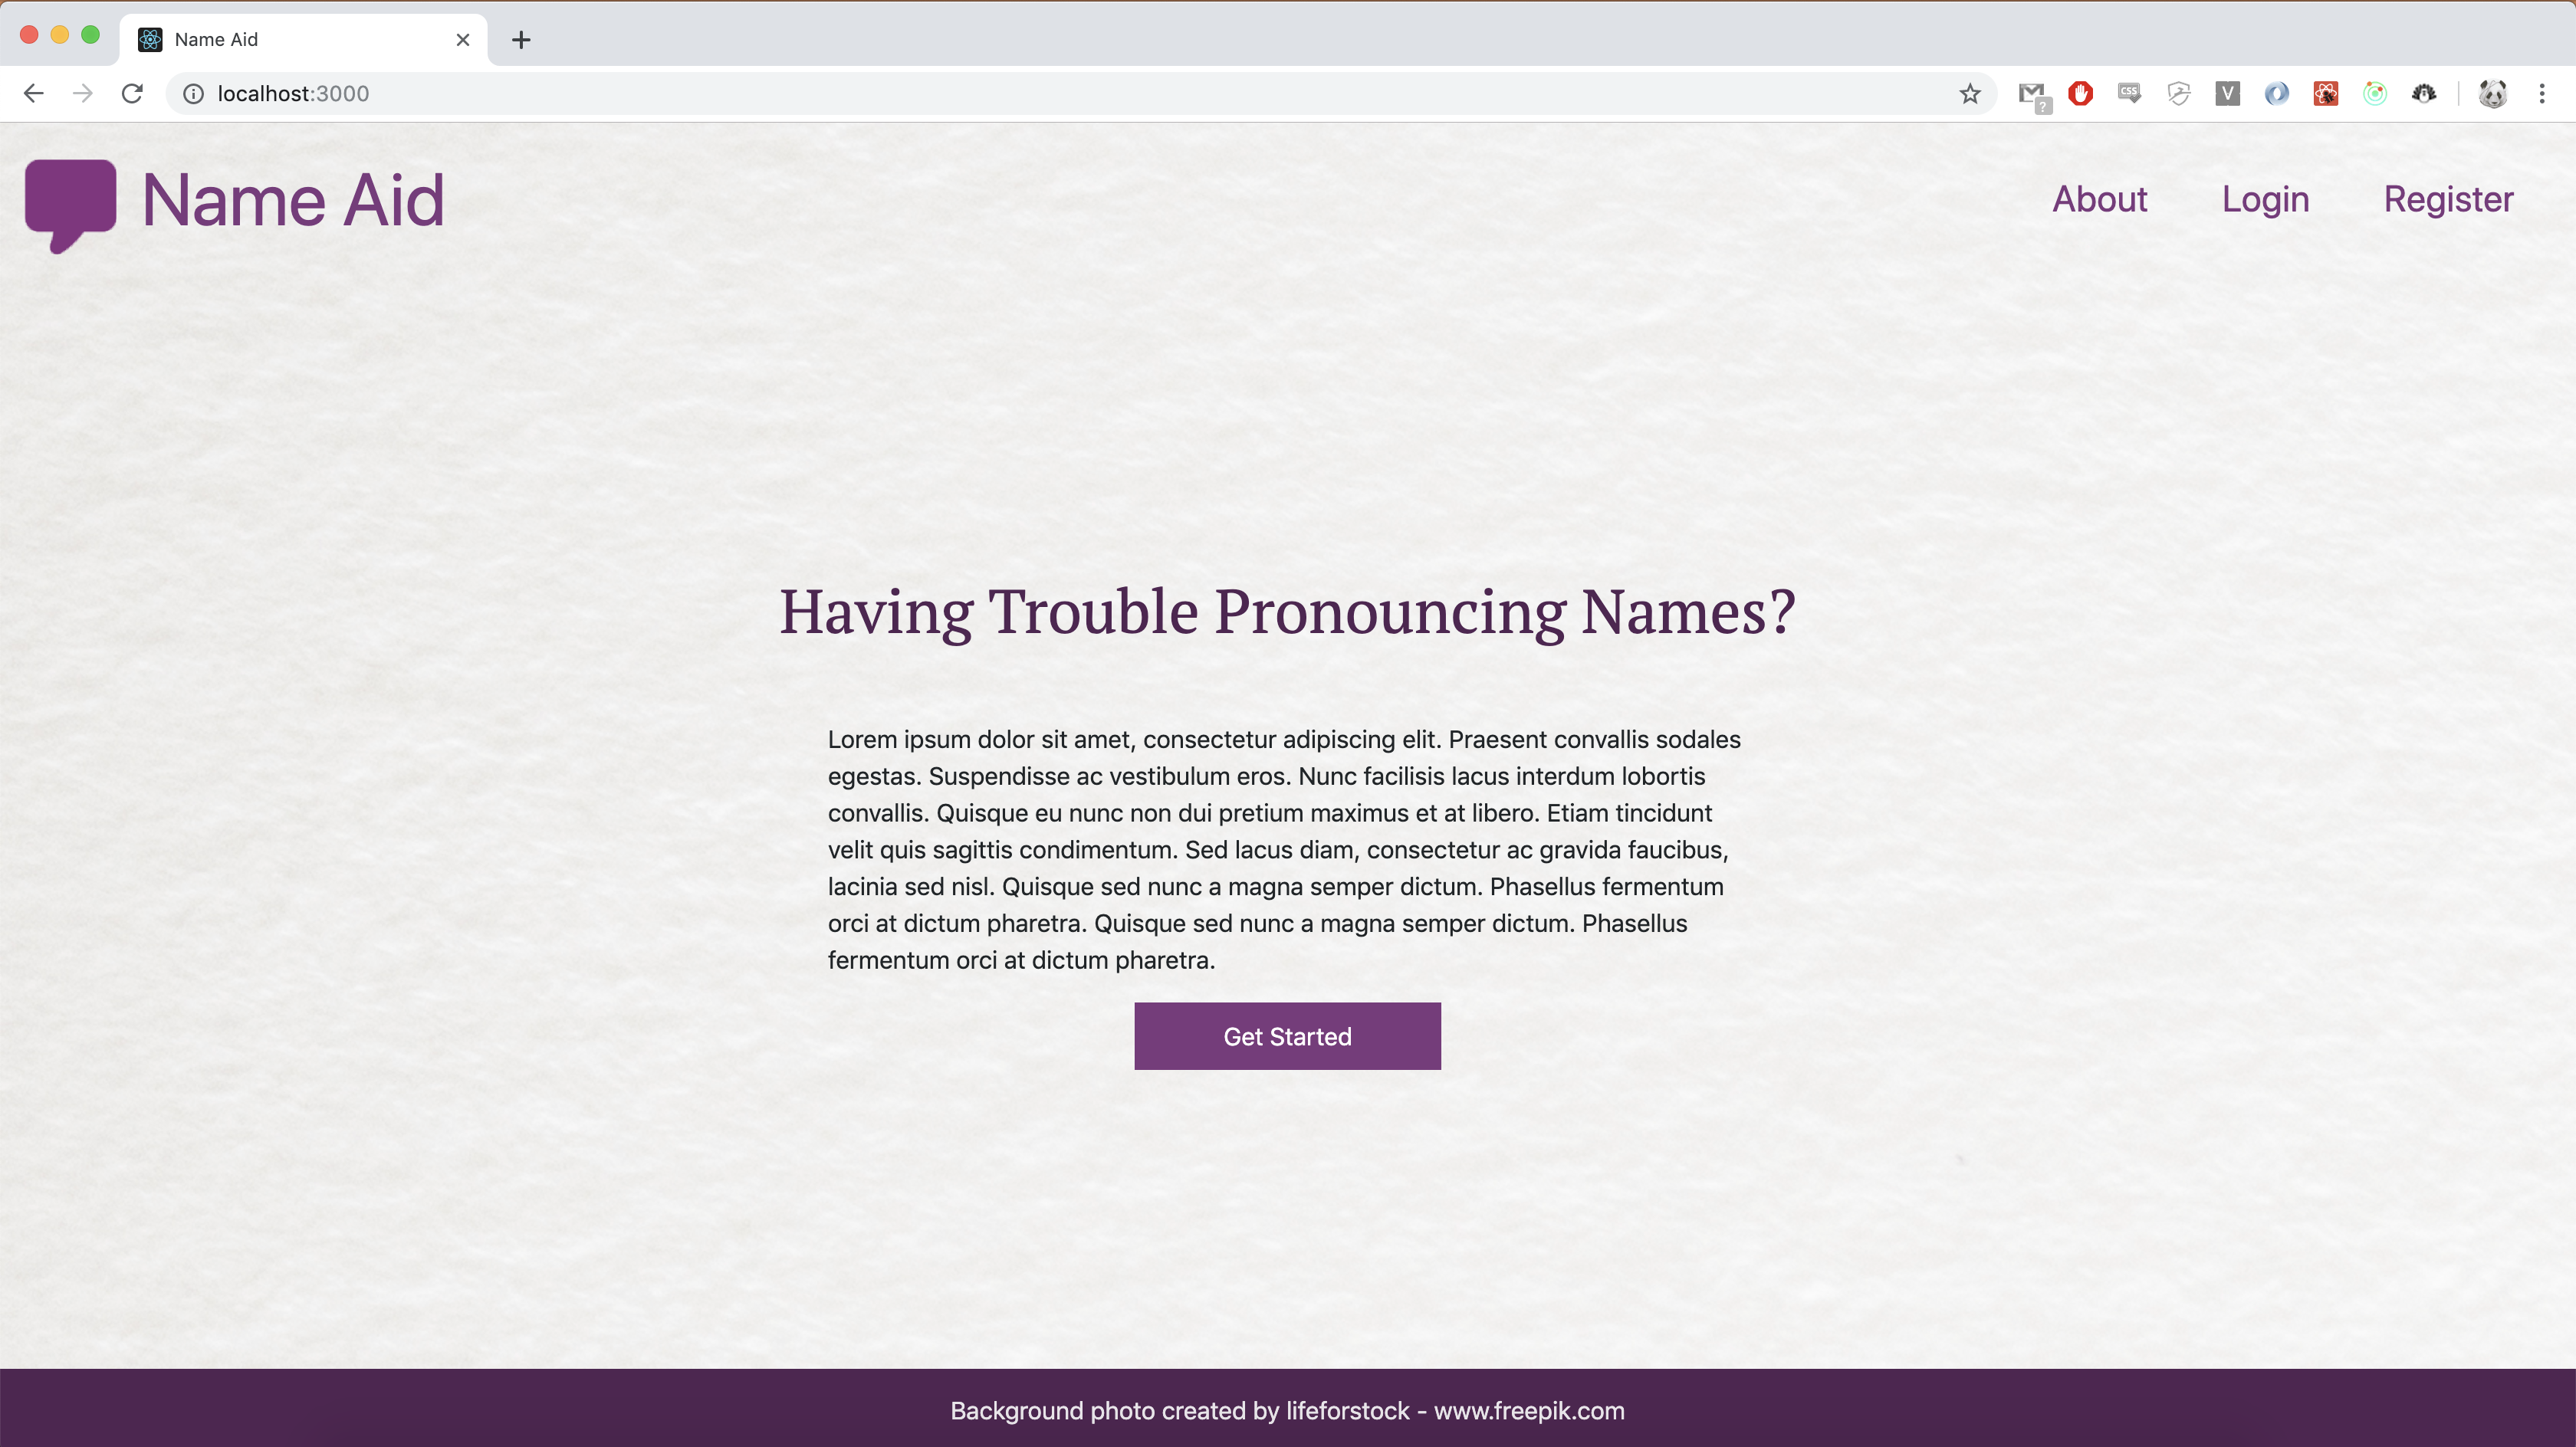Open the red React atom extension

2325,94
